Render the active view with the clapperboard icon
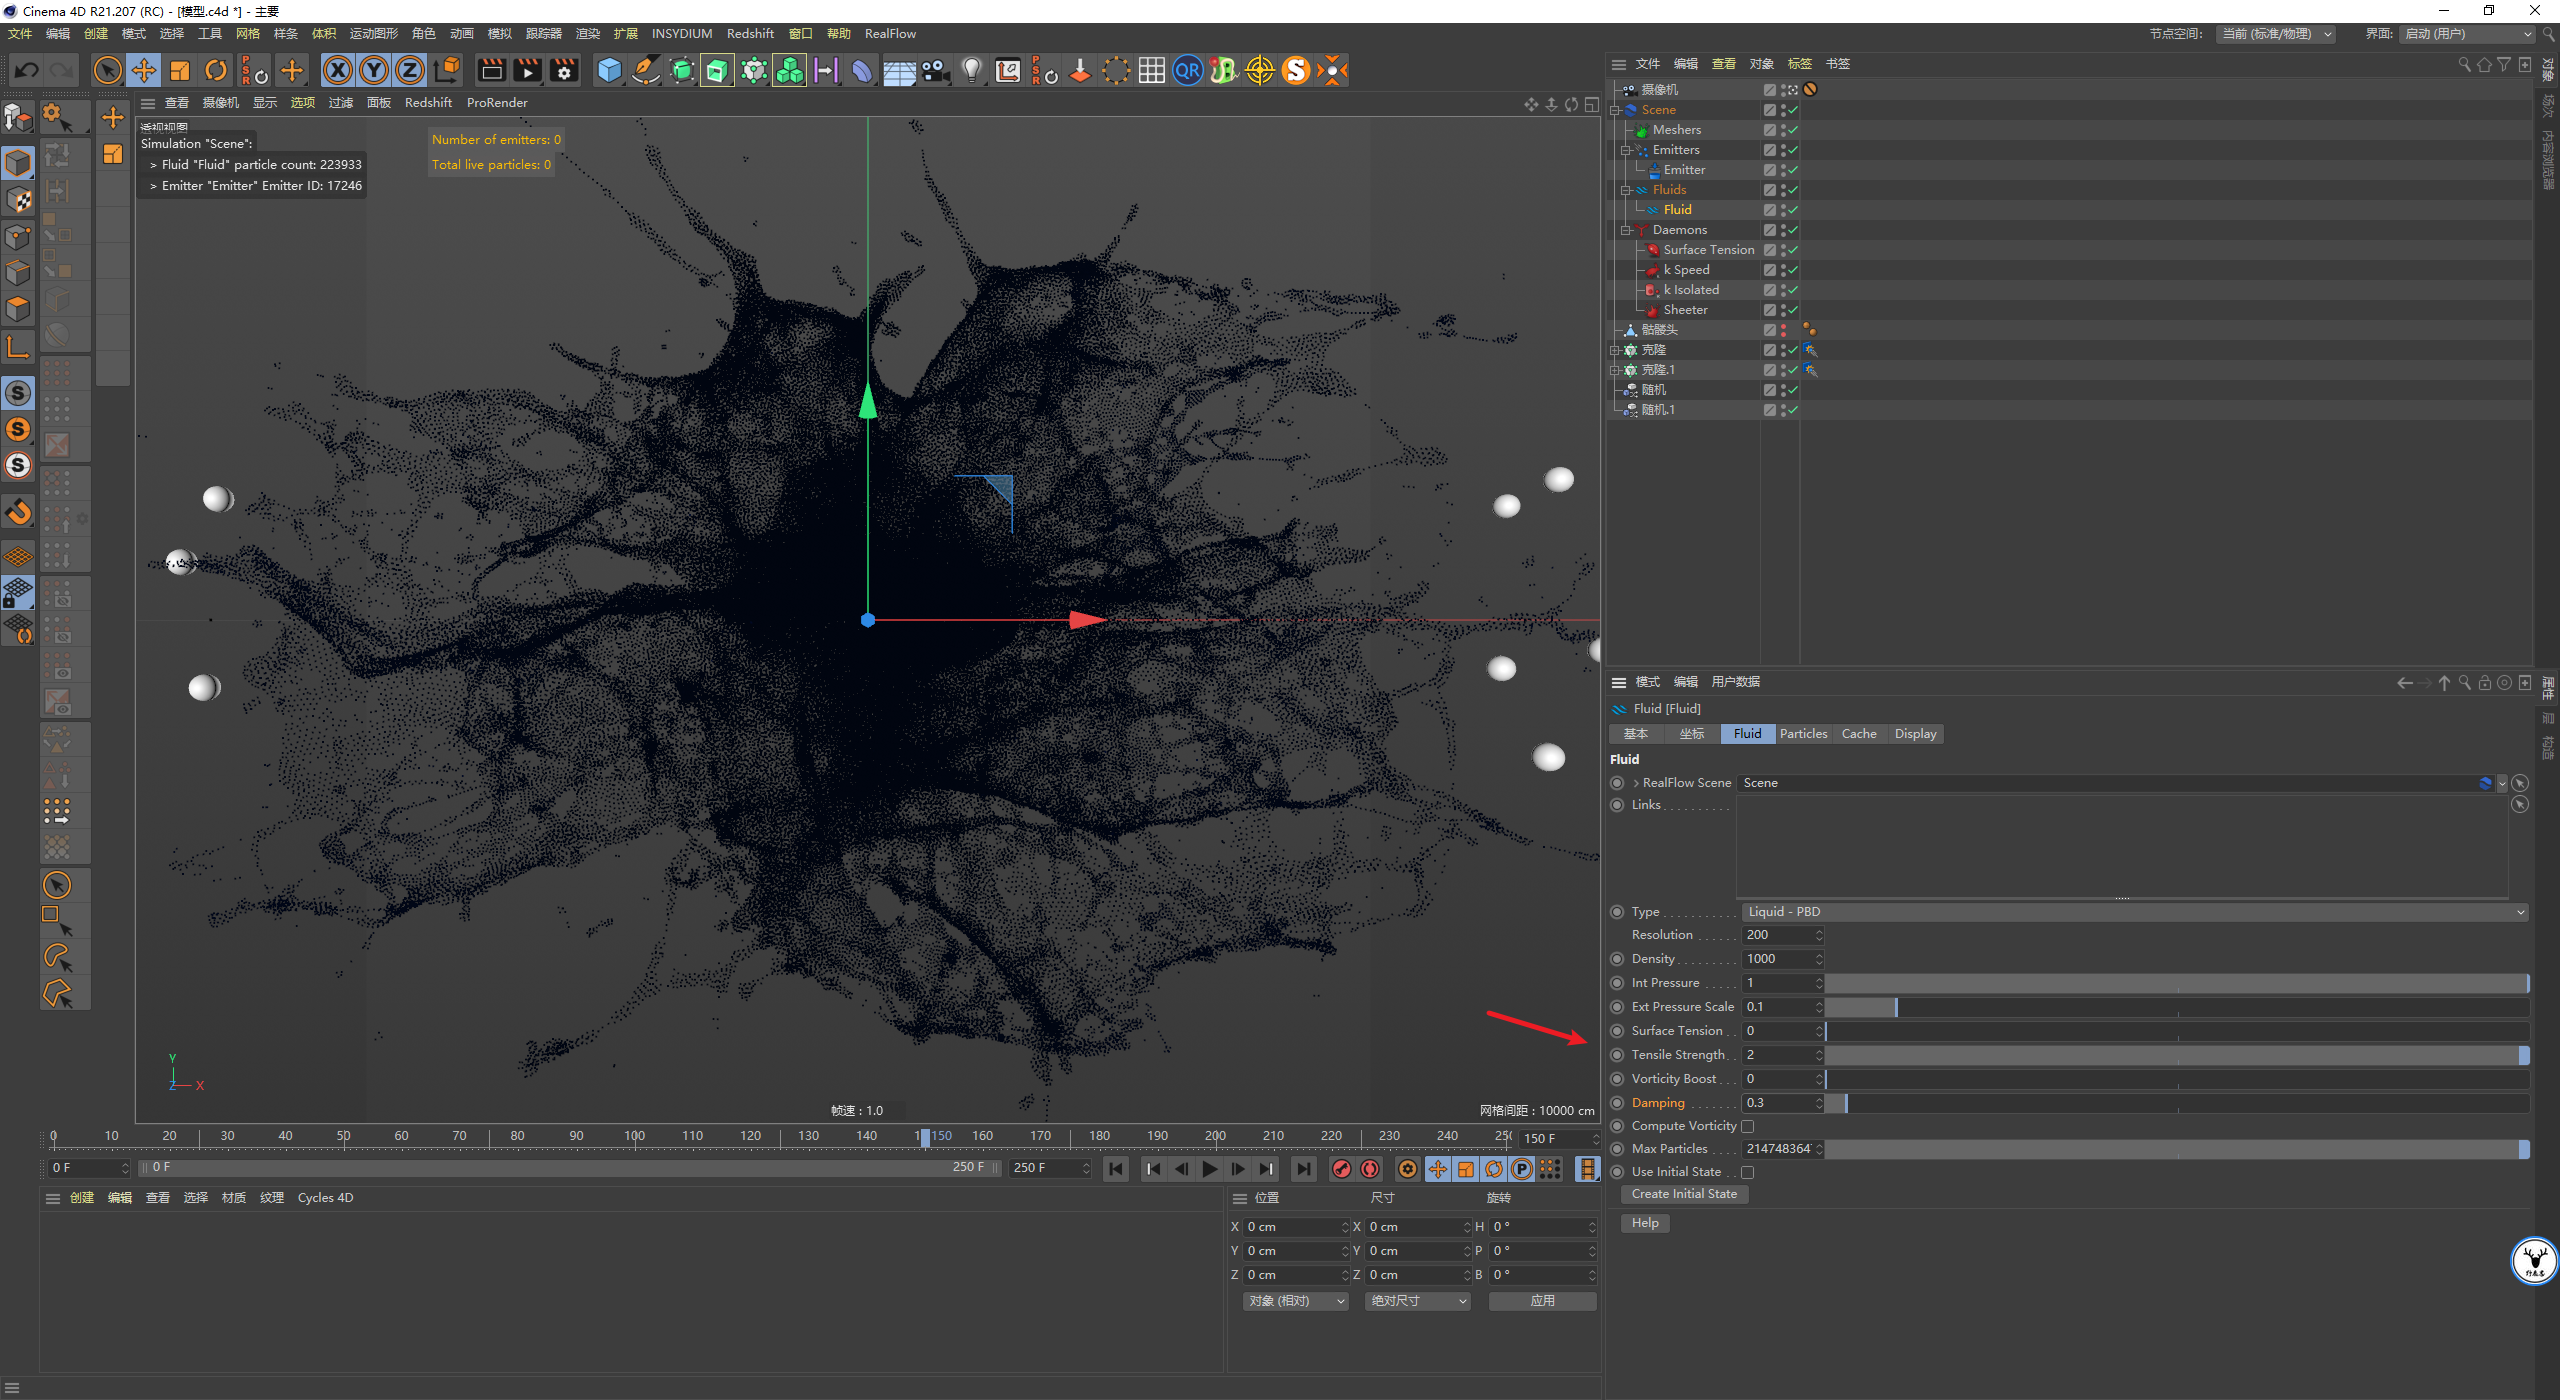The height and width of the screenshot is (1400, 2560). 492,70
